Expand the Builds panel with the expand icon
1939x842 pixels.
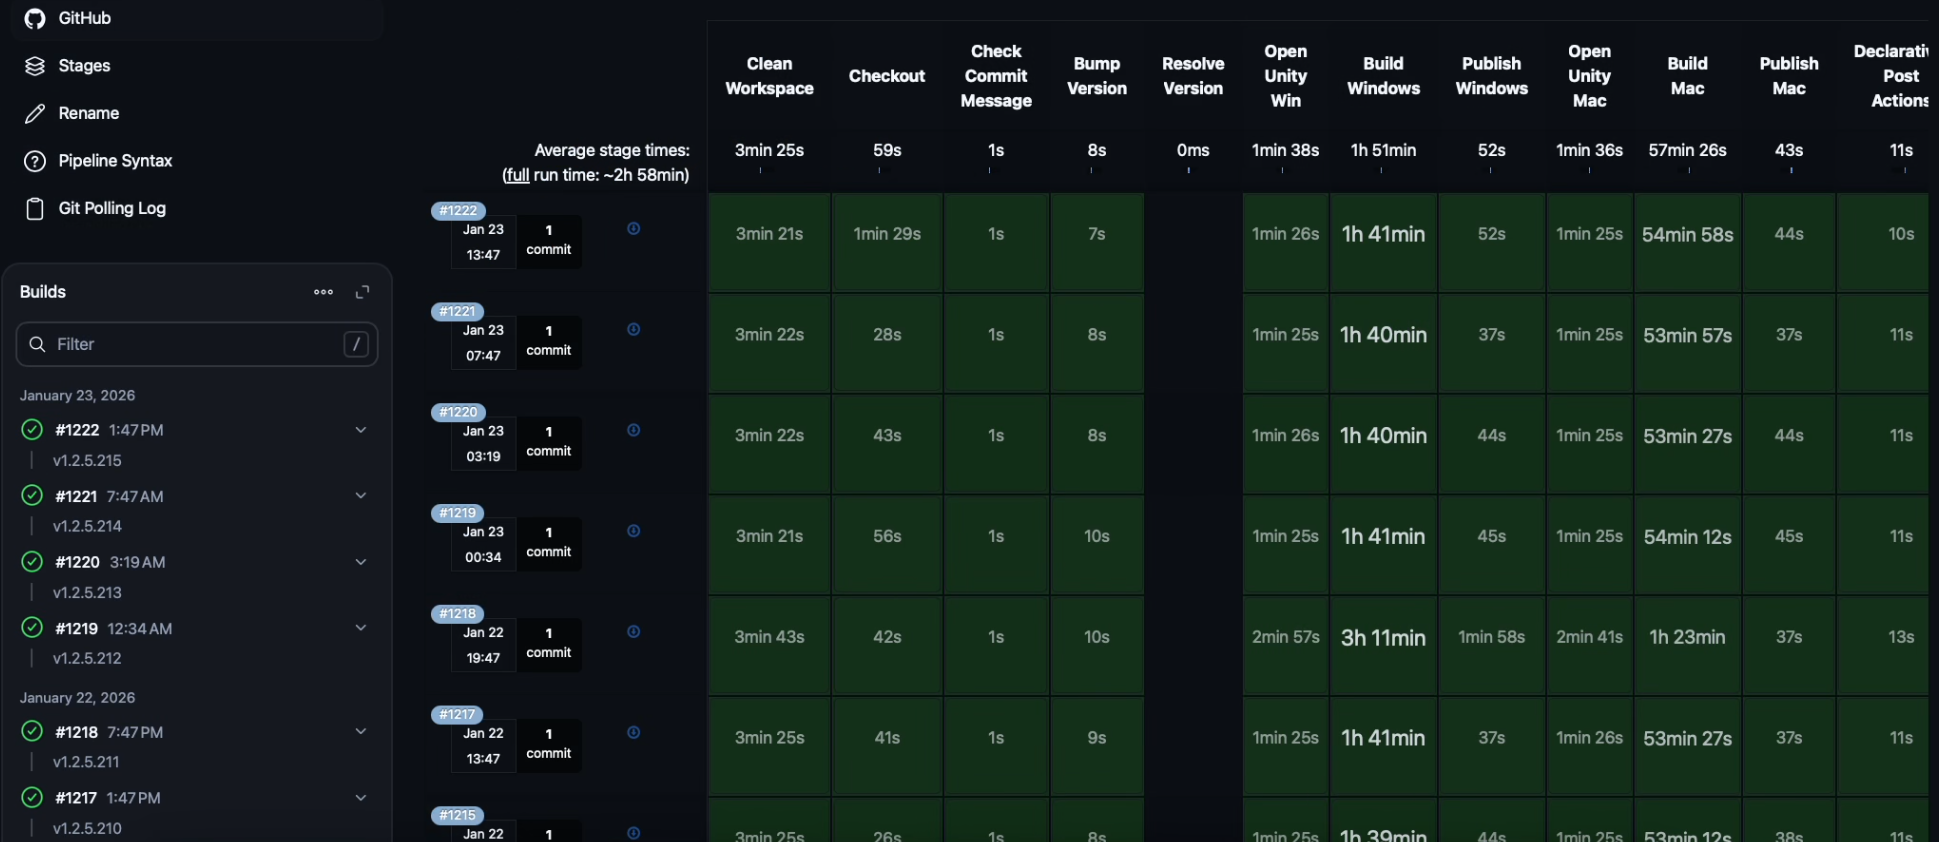pyautogui.click(x=362, y=292)
